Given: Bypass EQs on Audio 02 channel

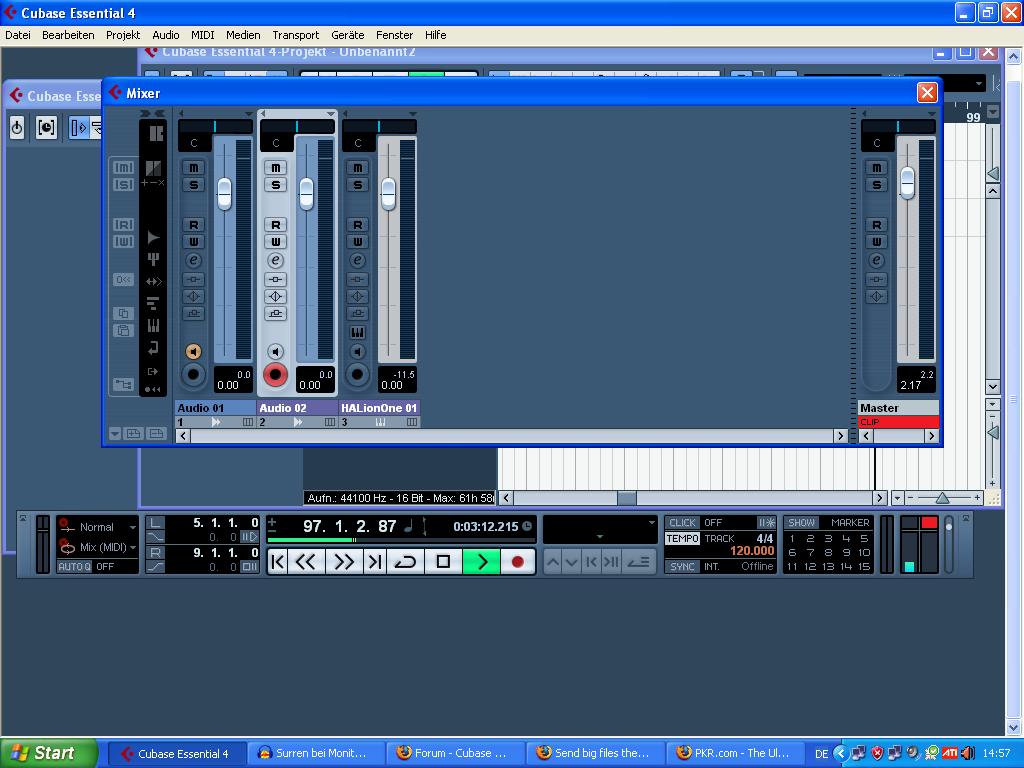Looking at the screenshot, I should [x=276, y=296].
